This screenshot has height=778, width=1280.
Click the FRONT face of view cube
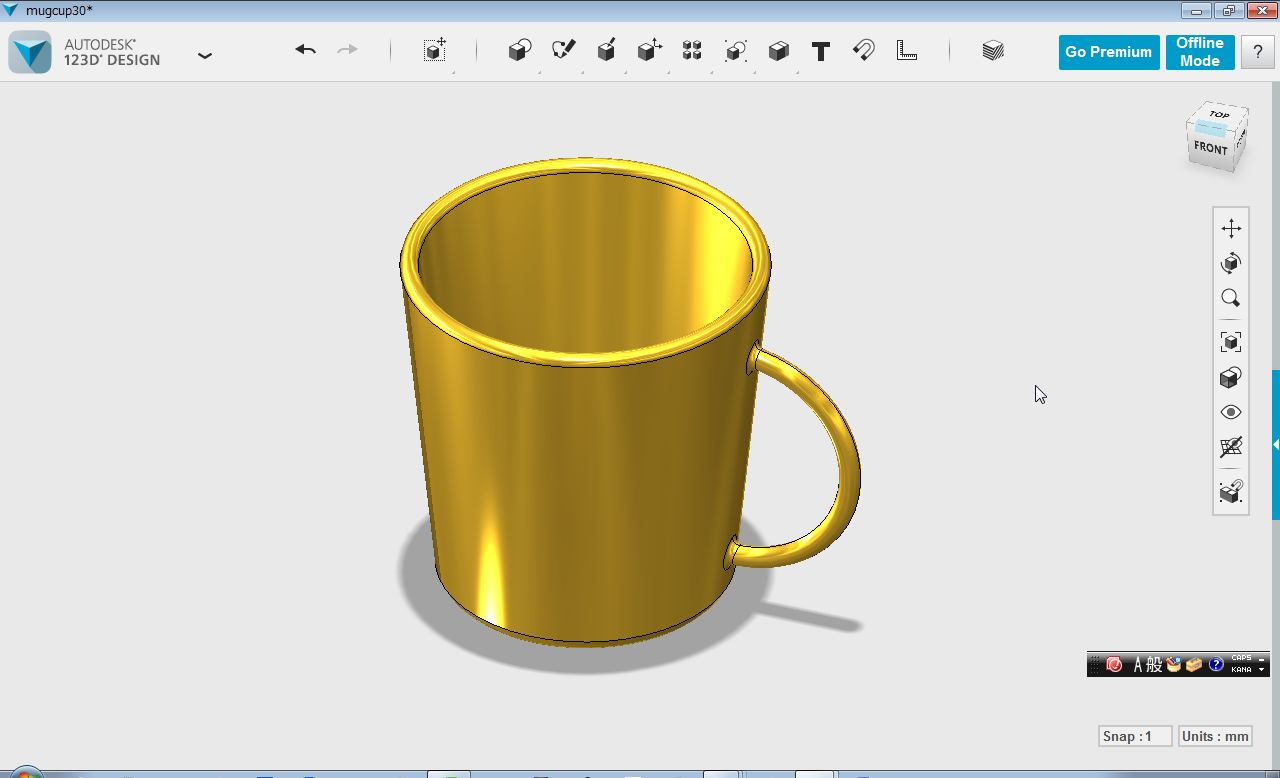click(1210, 148)
